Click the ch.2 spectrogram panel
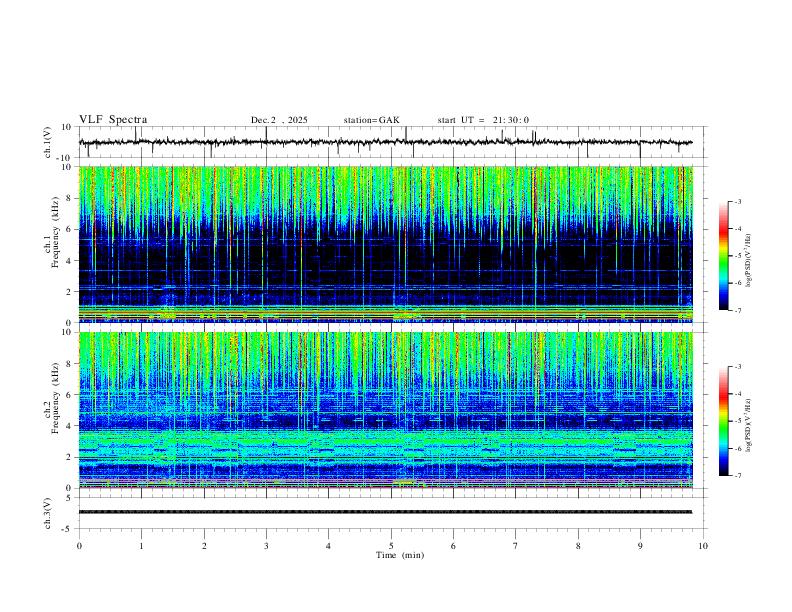The image size is (792, 612). (385, 410)
